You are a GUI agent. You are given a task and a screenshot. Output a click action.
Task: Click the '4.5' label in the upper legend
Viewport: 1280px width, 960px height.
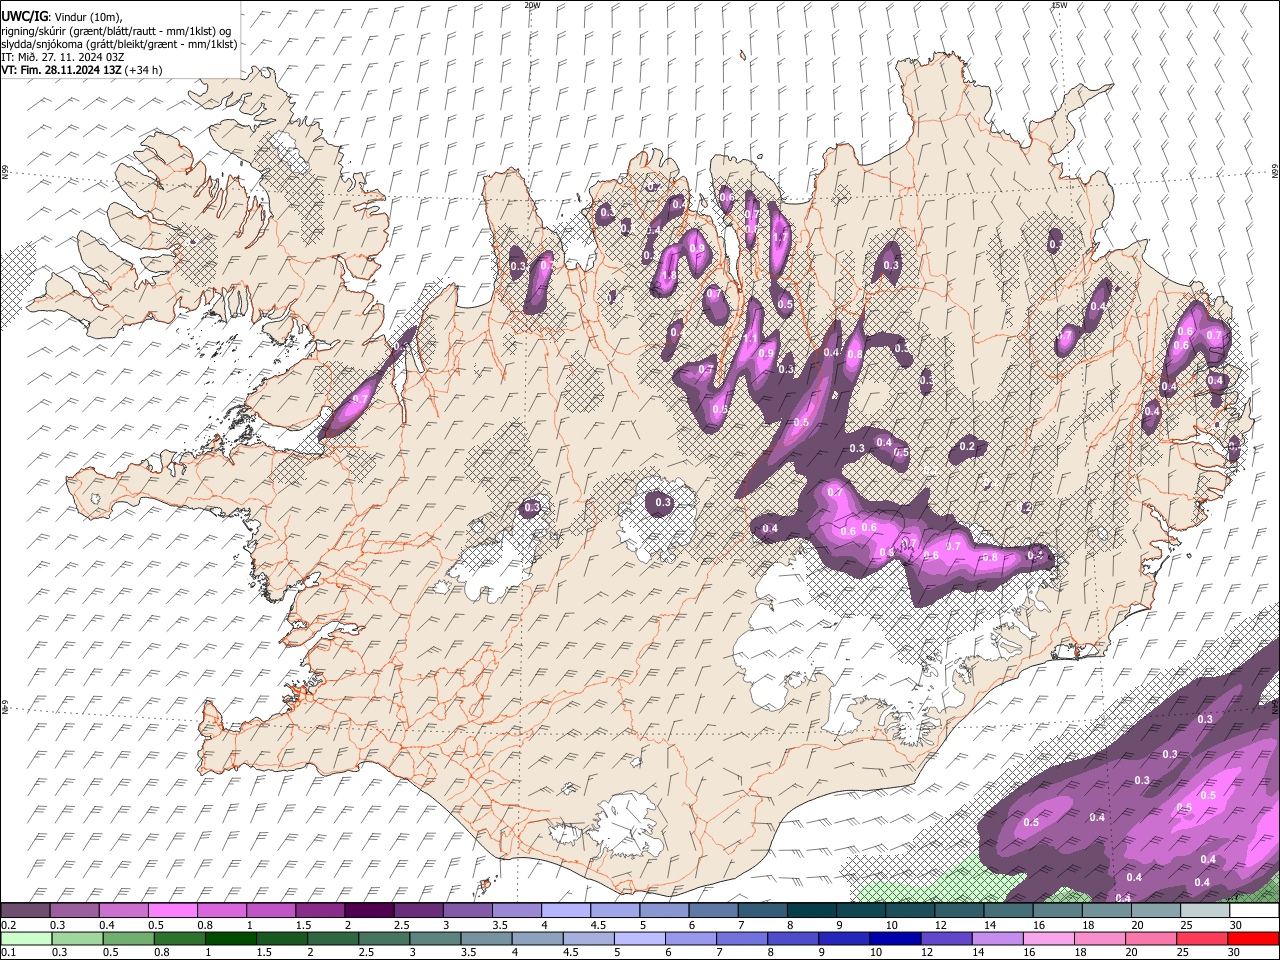click(x=598, y=925)
